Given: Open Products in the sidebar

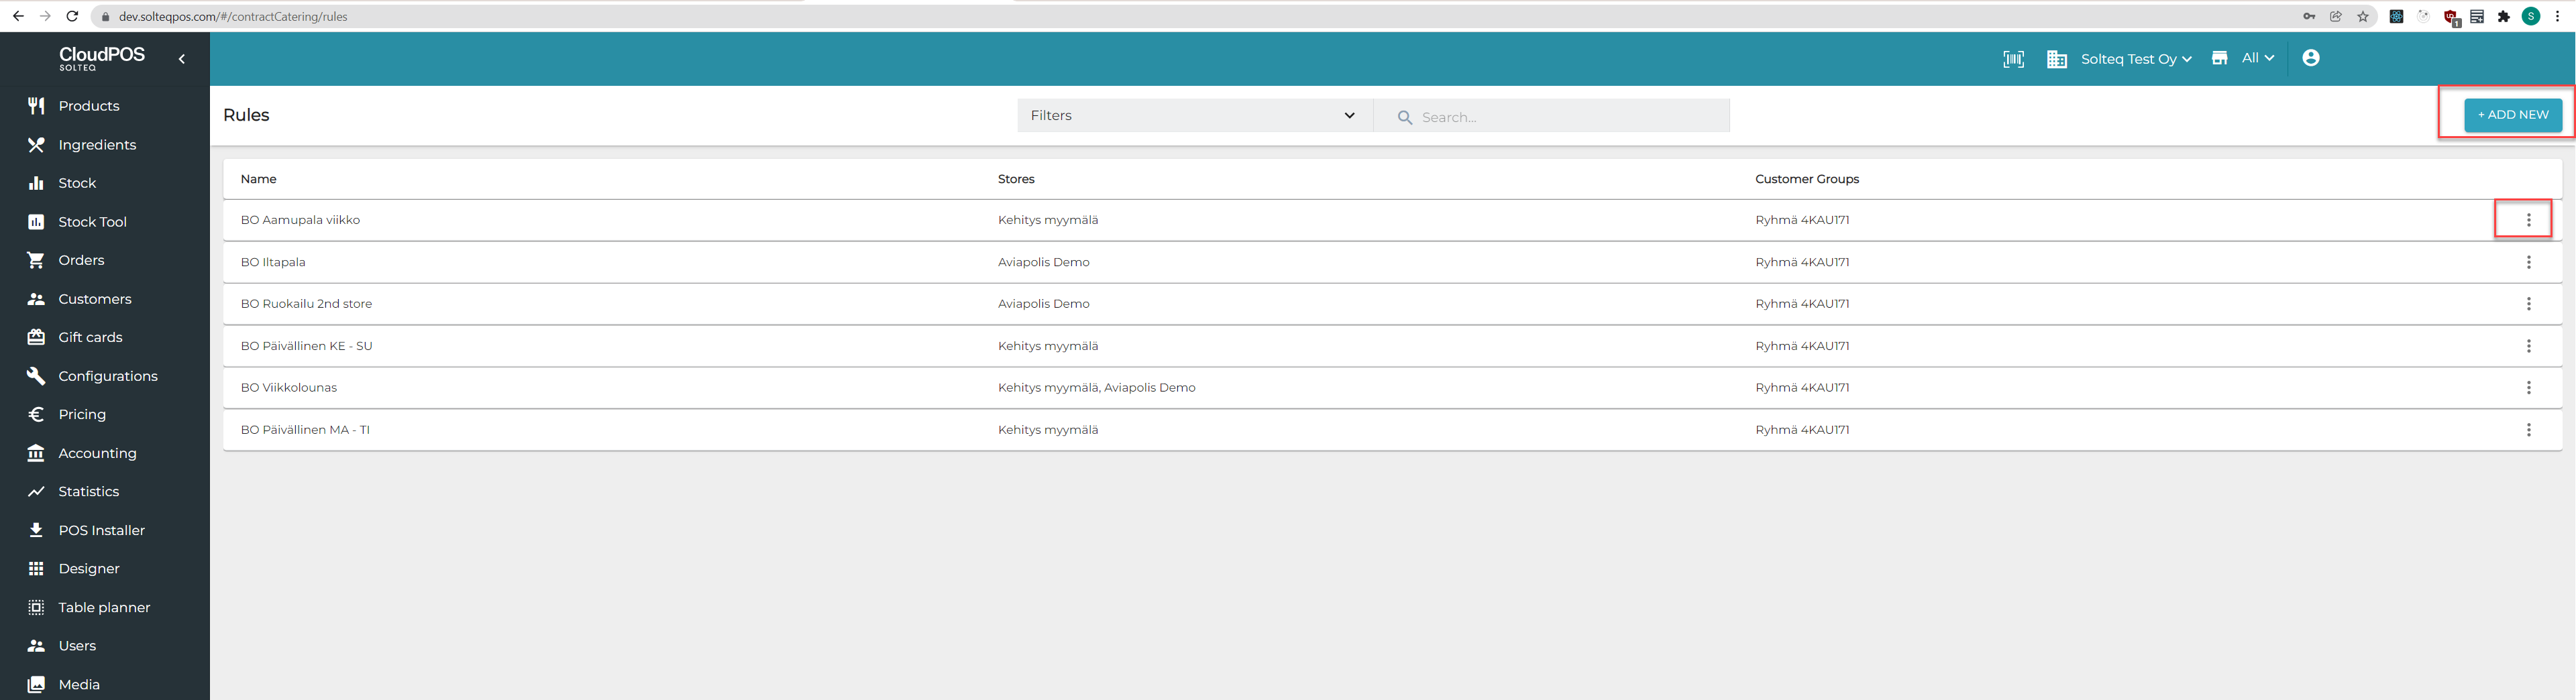Looking at the screenshot, I should point(88,106).
